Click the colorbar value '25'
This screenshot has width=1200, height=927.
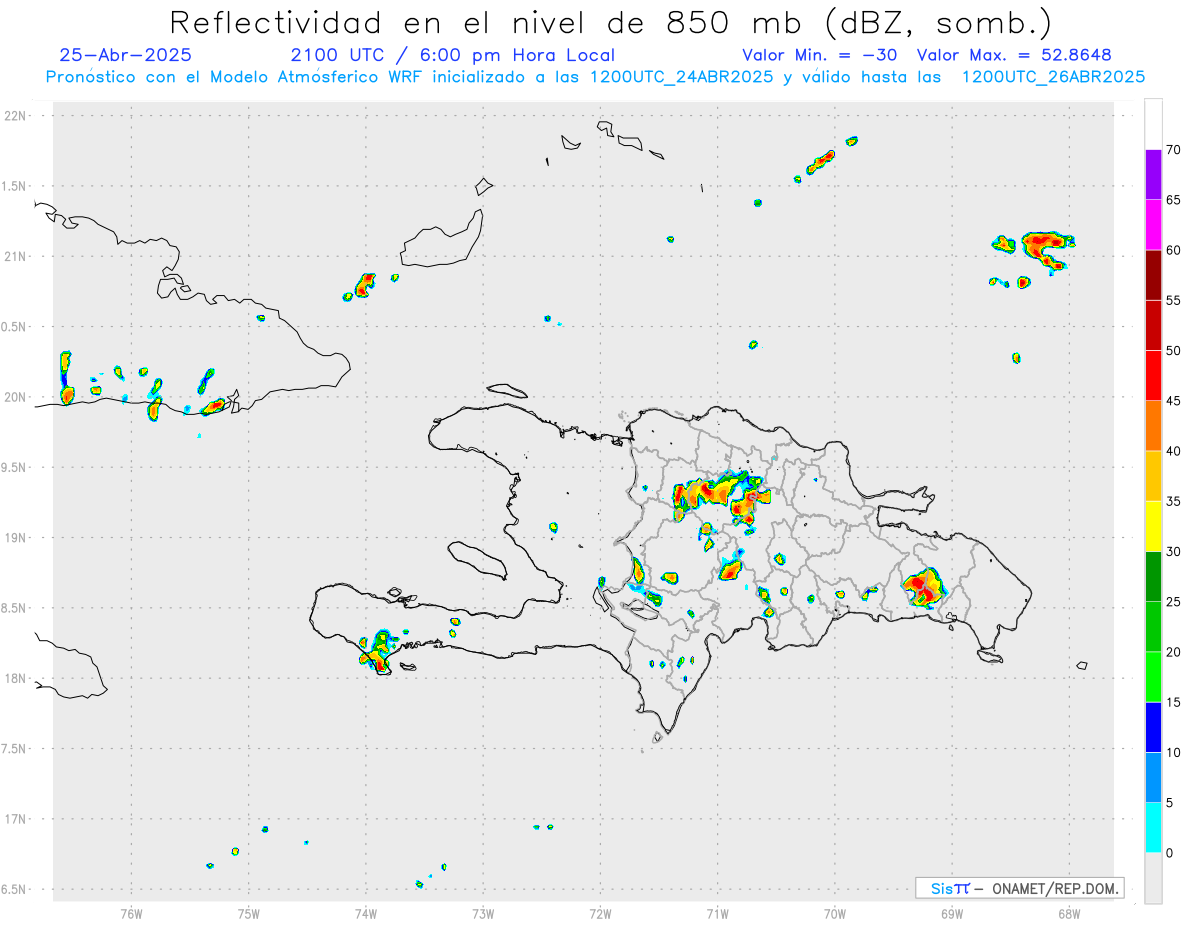coord(1174,602)
